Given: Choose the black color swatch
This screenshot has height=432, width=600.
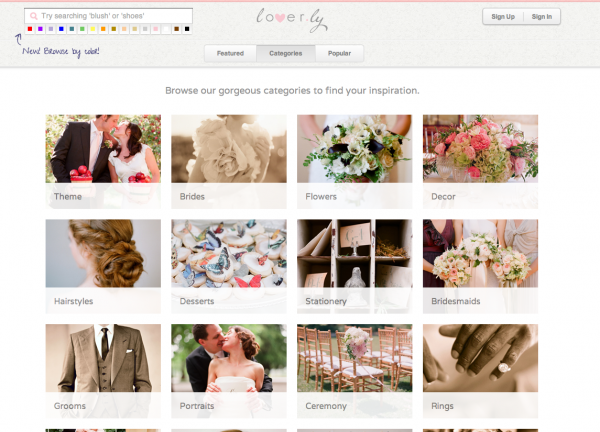Looking at the screenshot, I should (187, 29).
